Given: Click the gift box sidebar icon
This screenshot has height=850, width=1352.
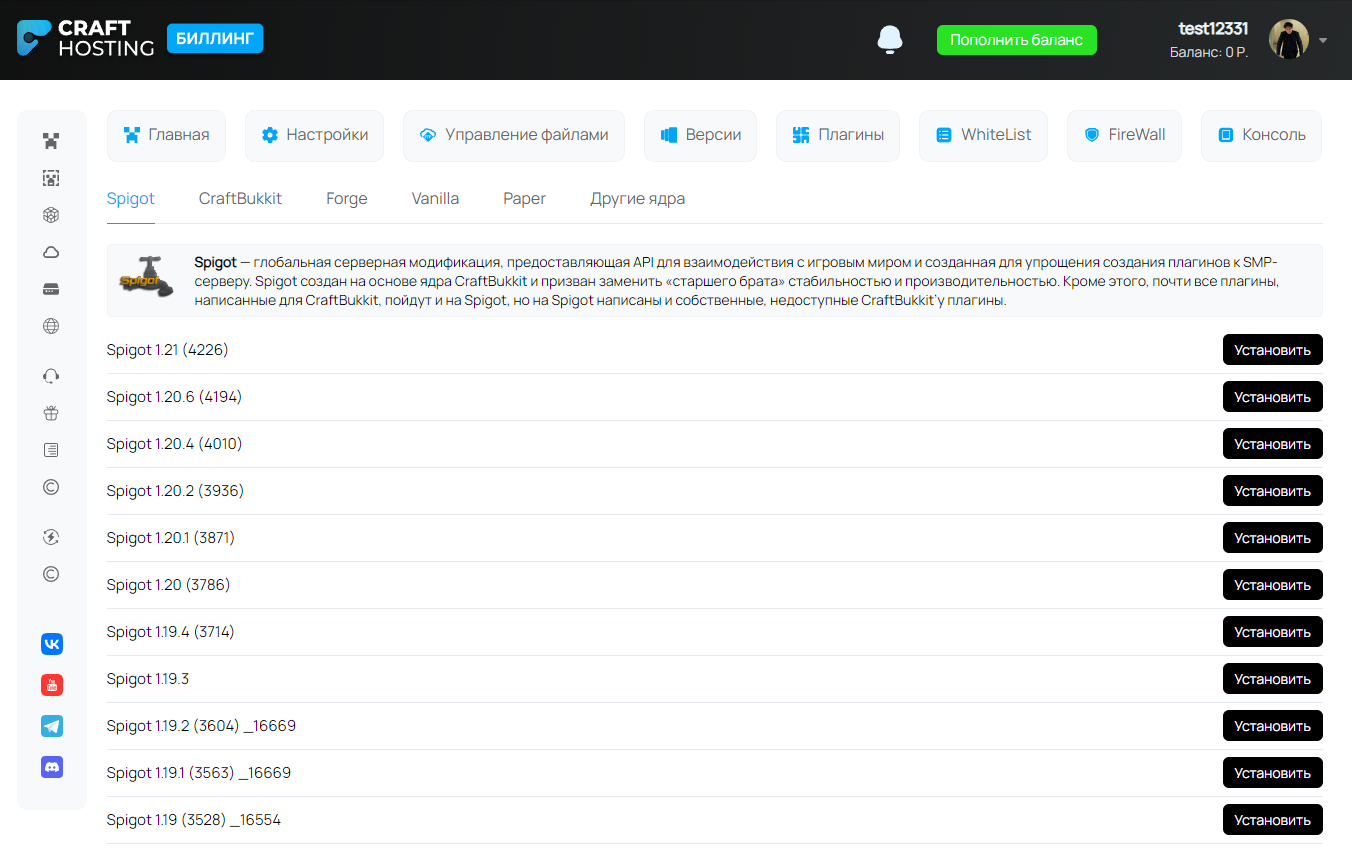Looking at the screenshot, I should 51,413.
